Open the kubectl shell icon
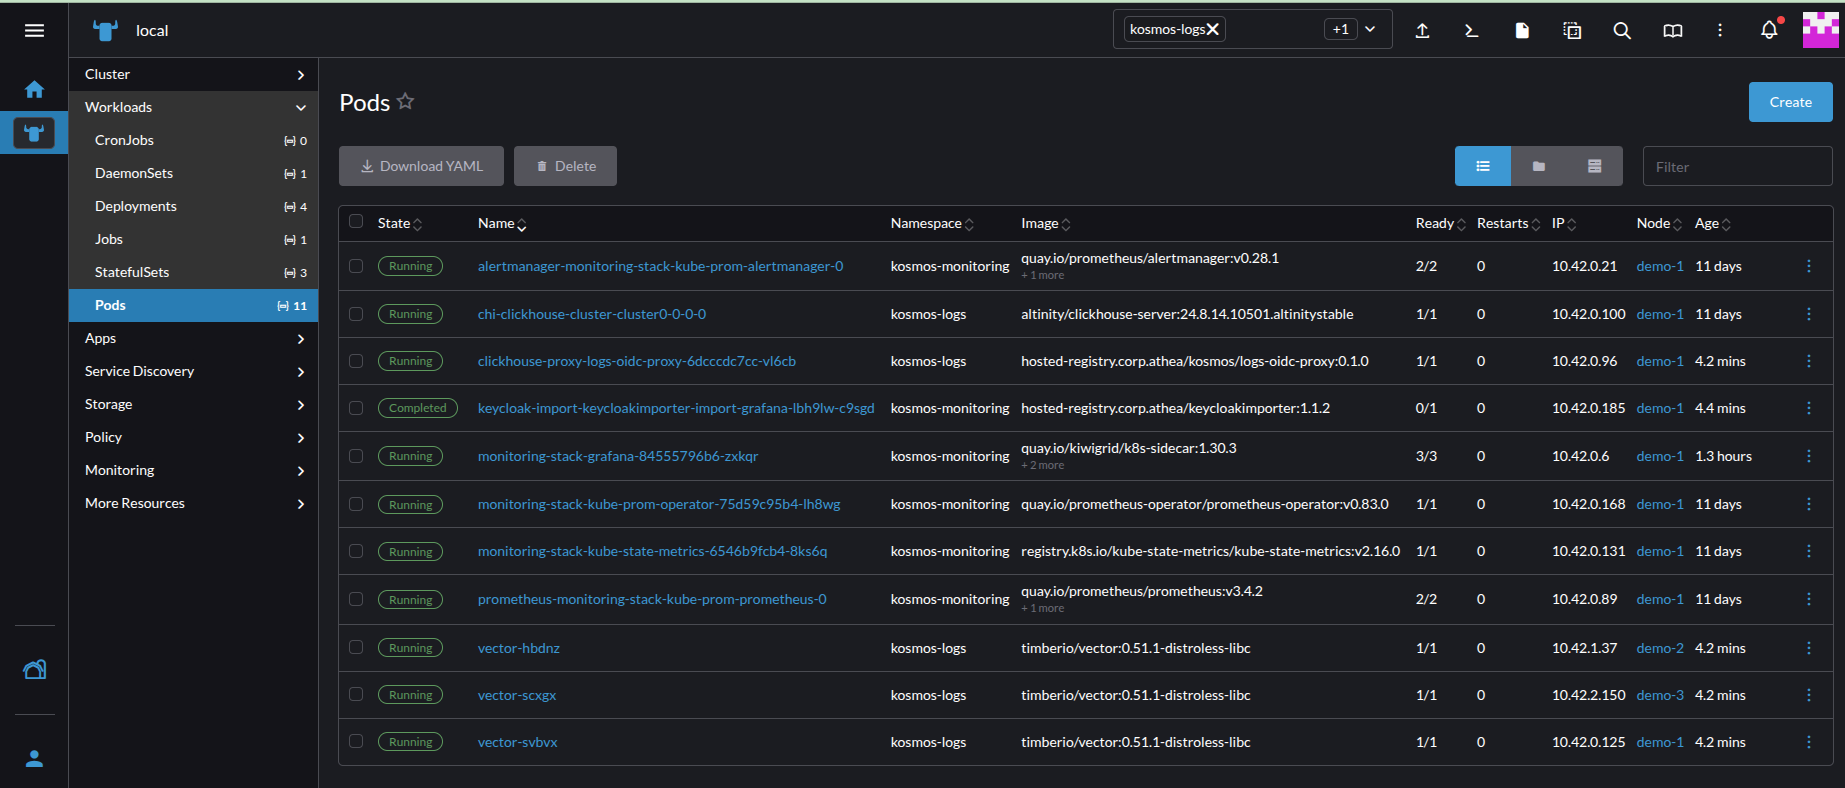The height and width of the screenshot is (788, 1845). (x=1471, y=31)
